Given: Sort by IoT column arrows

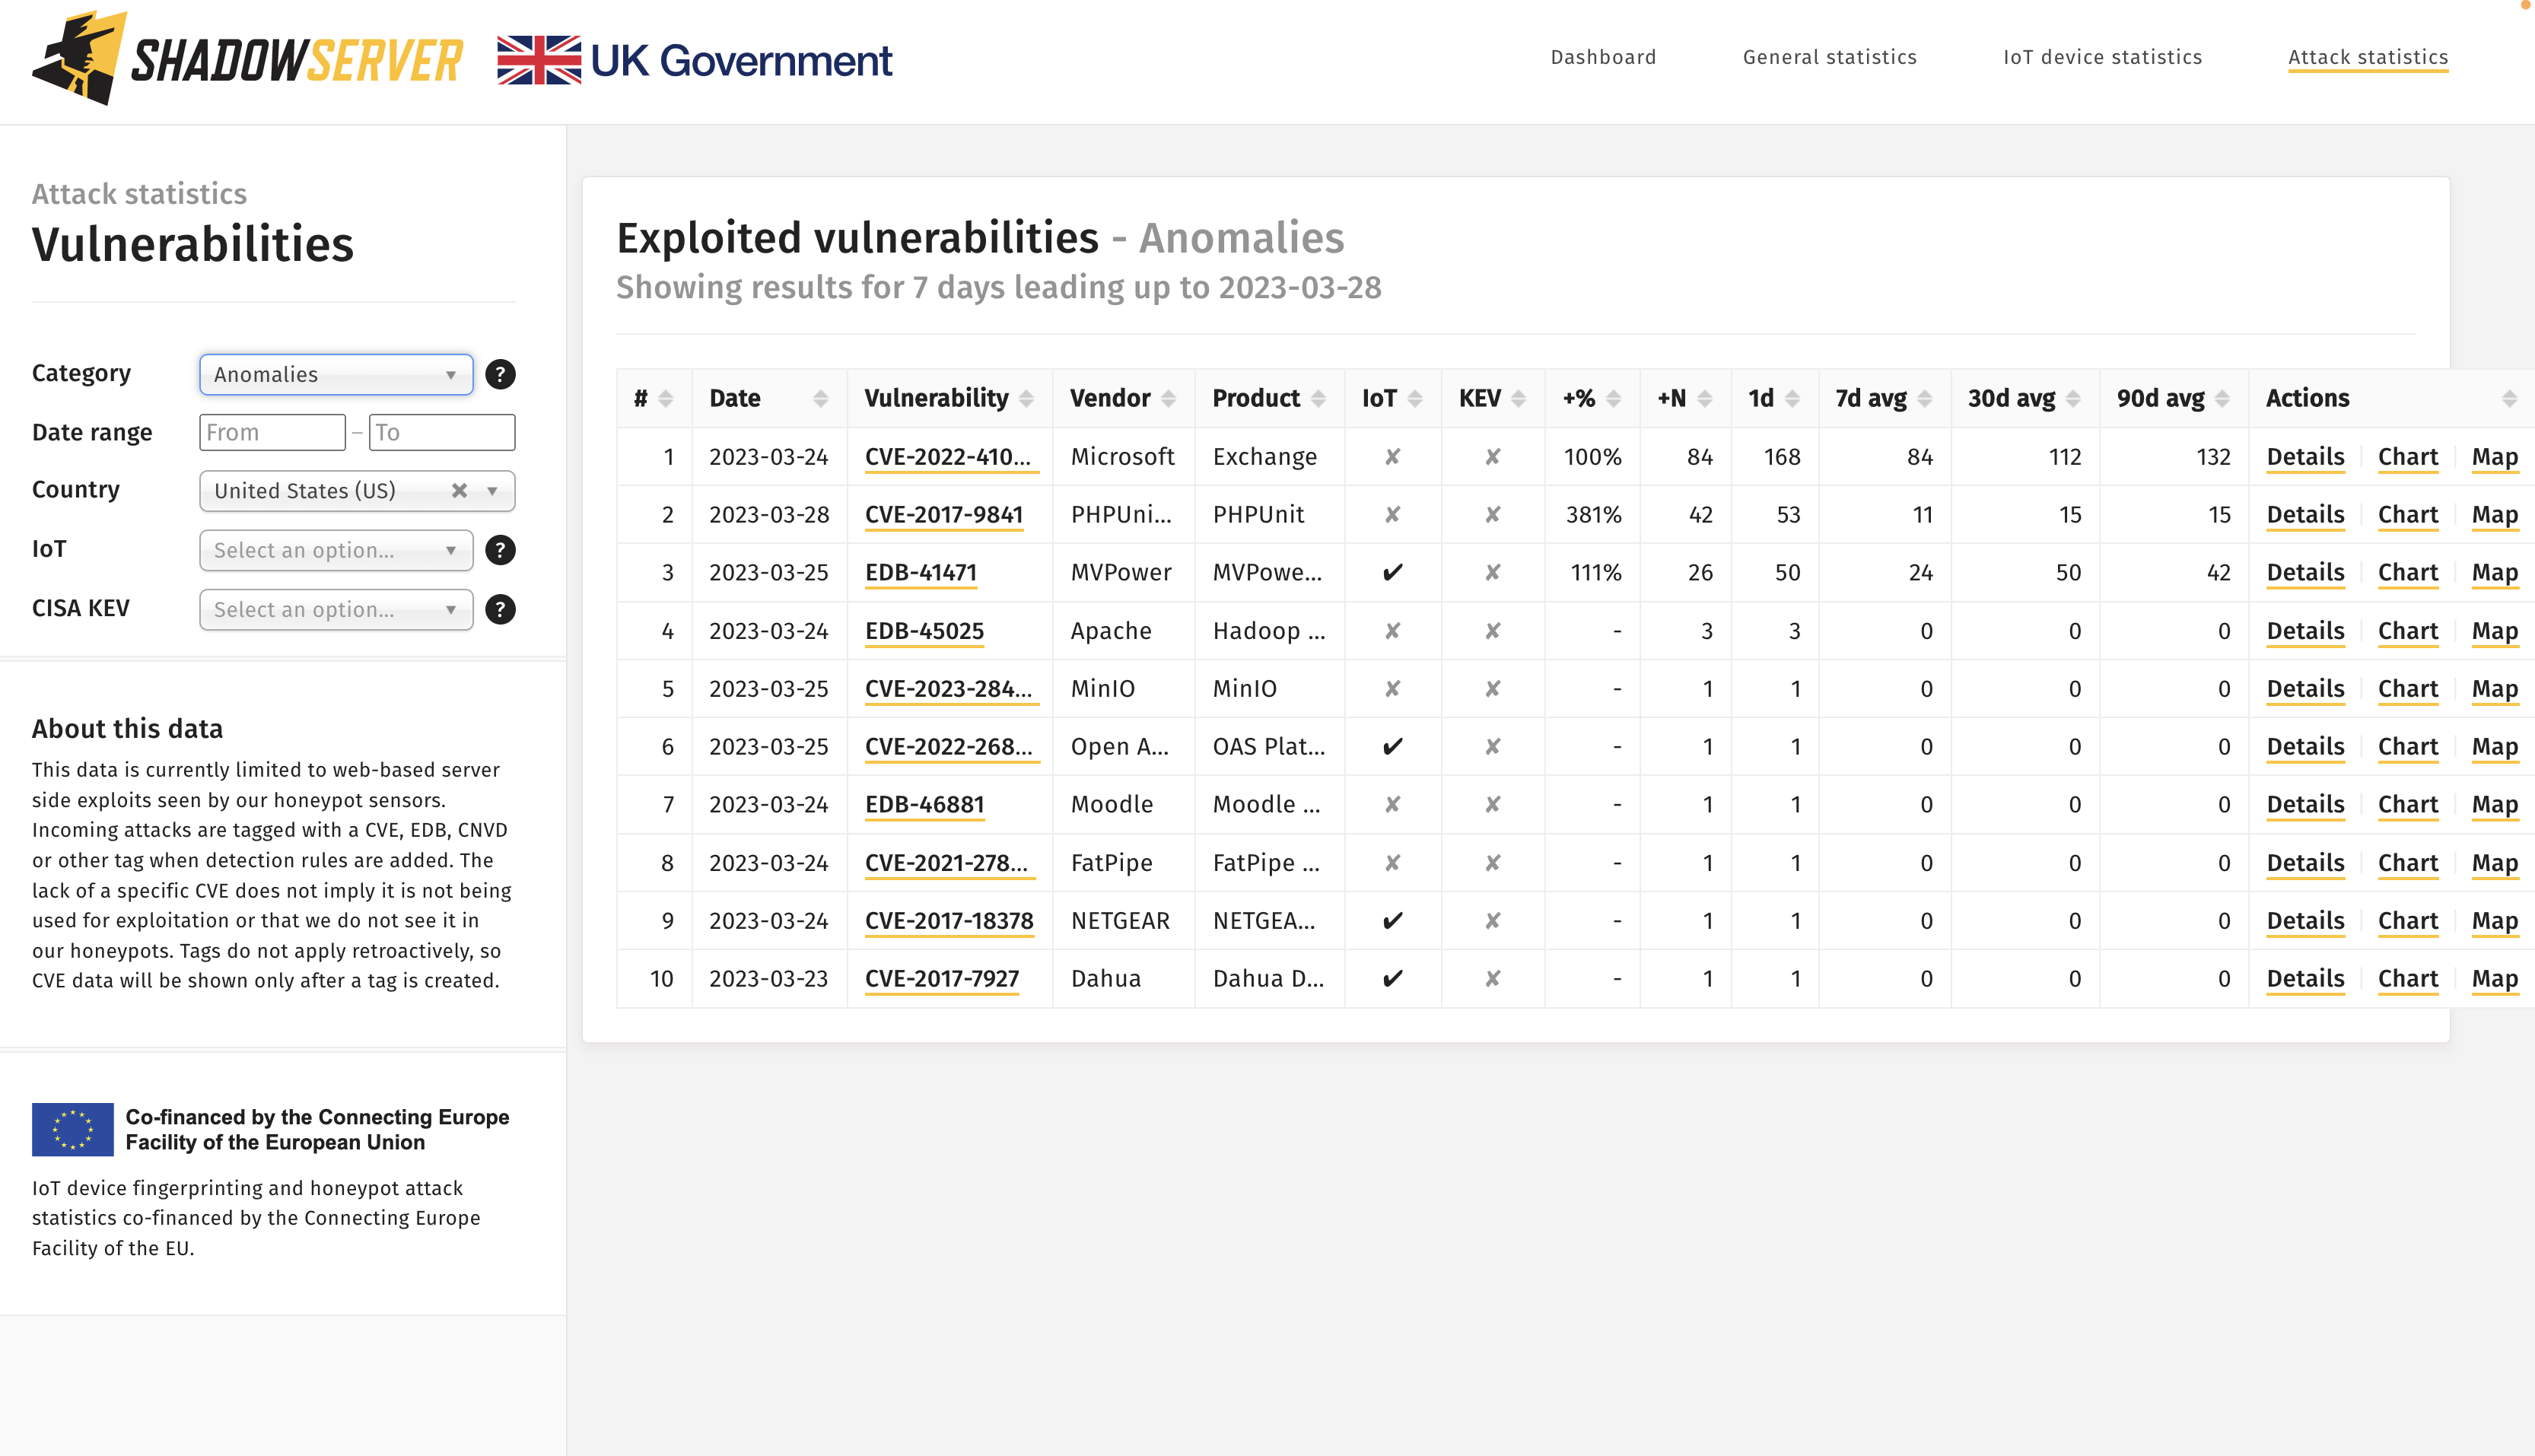Looking at the screenshot, I should 1415,398.
